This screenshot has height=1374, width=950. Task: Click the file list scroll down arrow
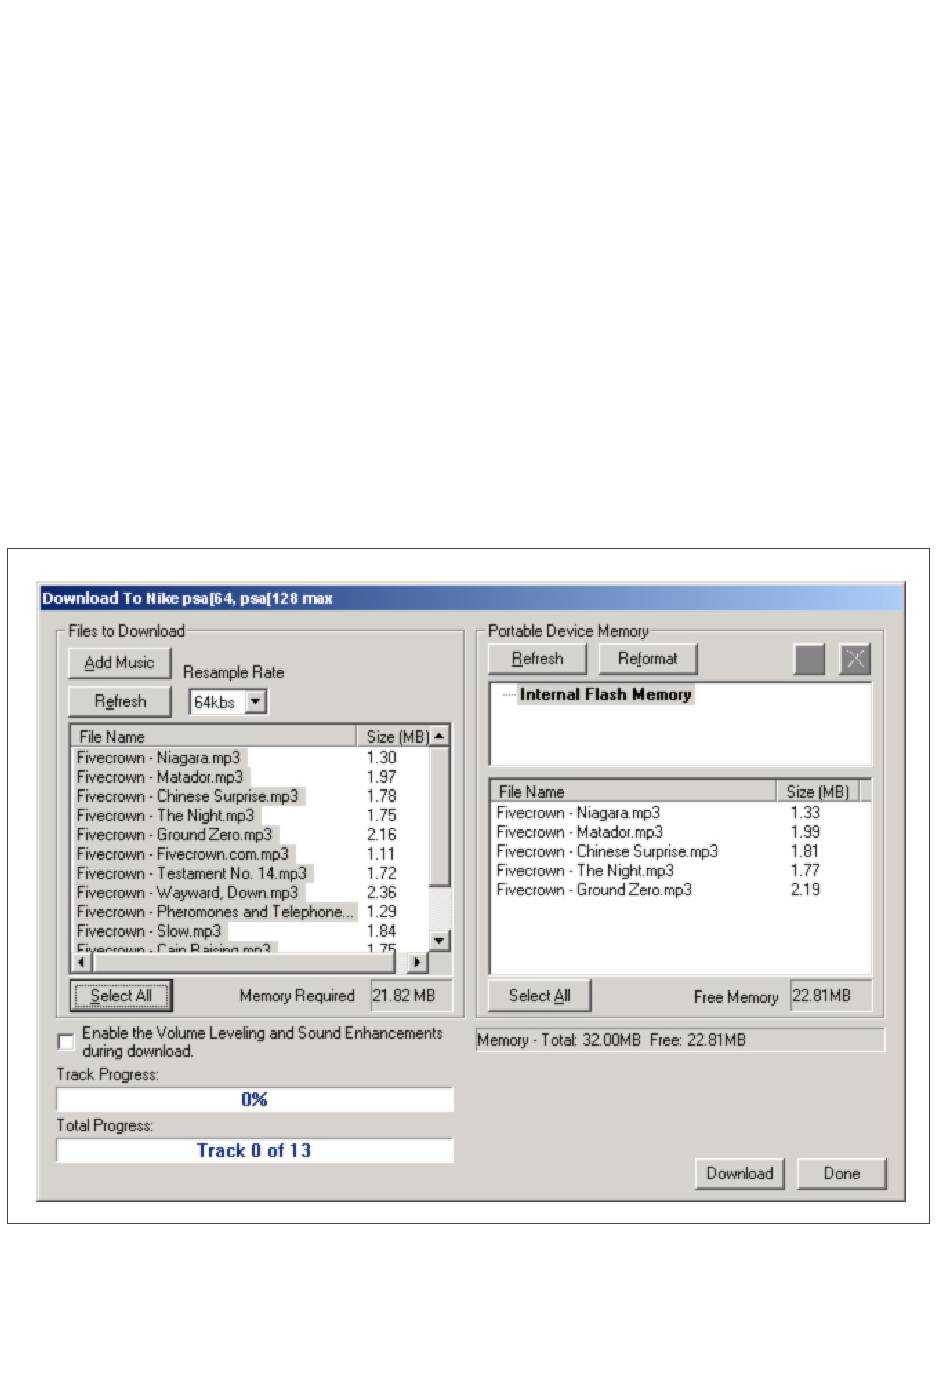click(440, 940)
